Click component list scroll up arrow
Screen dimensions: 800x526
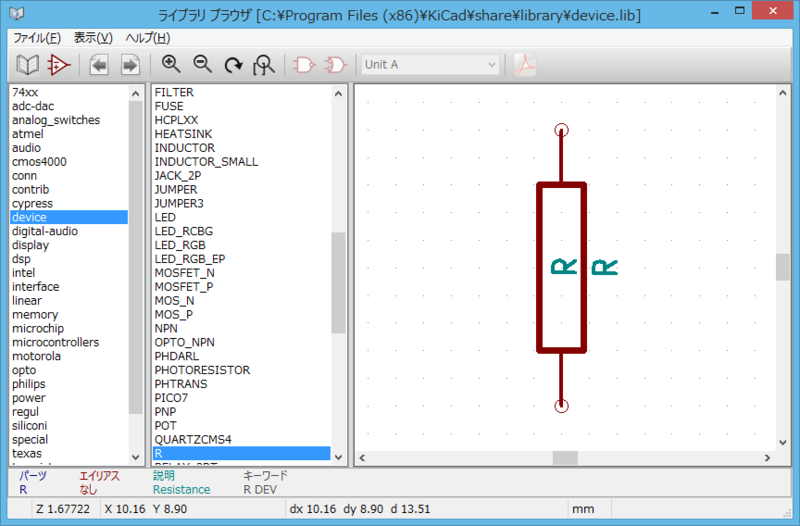point(338,93)
